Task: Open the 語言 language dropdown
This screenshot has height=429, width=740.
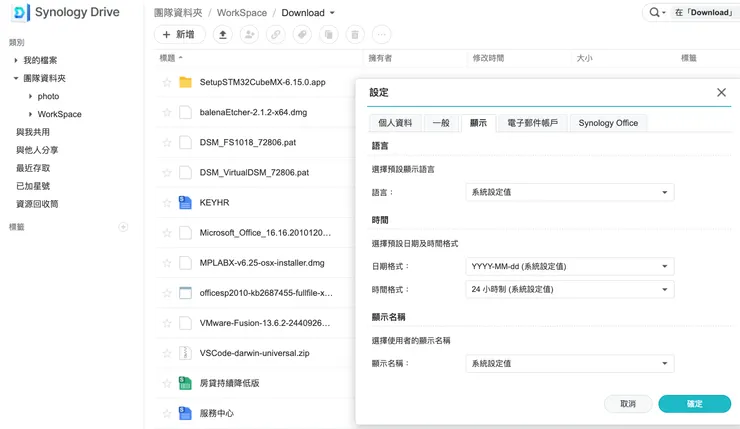Action: [570, 192]
